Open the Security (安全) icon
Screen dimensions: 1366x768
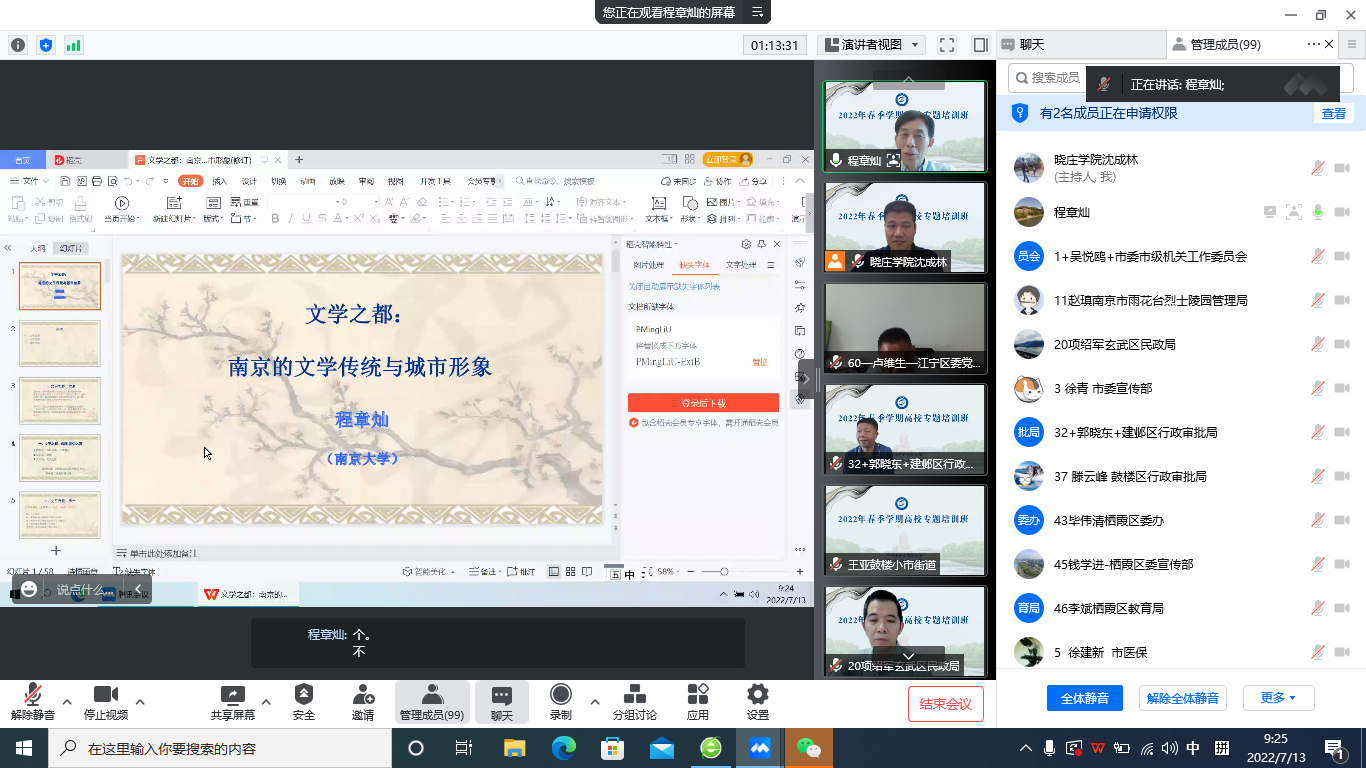click(304, 702)
